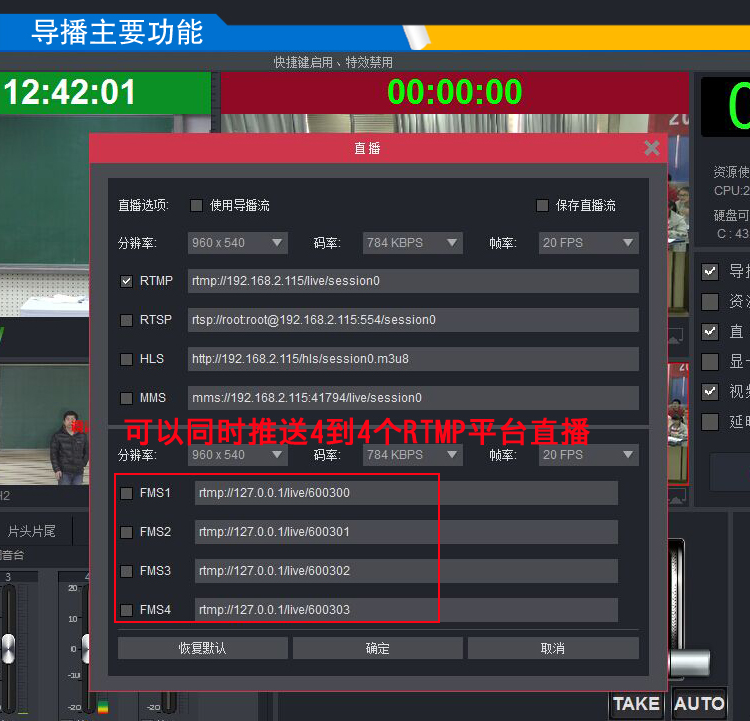Switch to the 片头片尾 tab

coord(33,530)
